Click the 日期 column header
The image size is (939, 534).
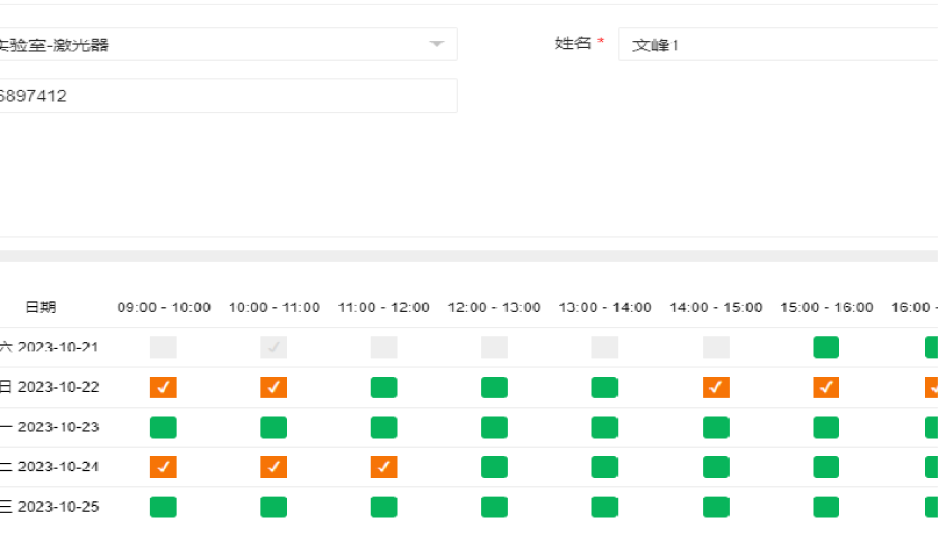click(41, 307)
